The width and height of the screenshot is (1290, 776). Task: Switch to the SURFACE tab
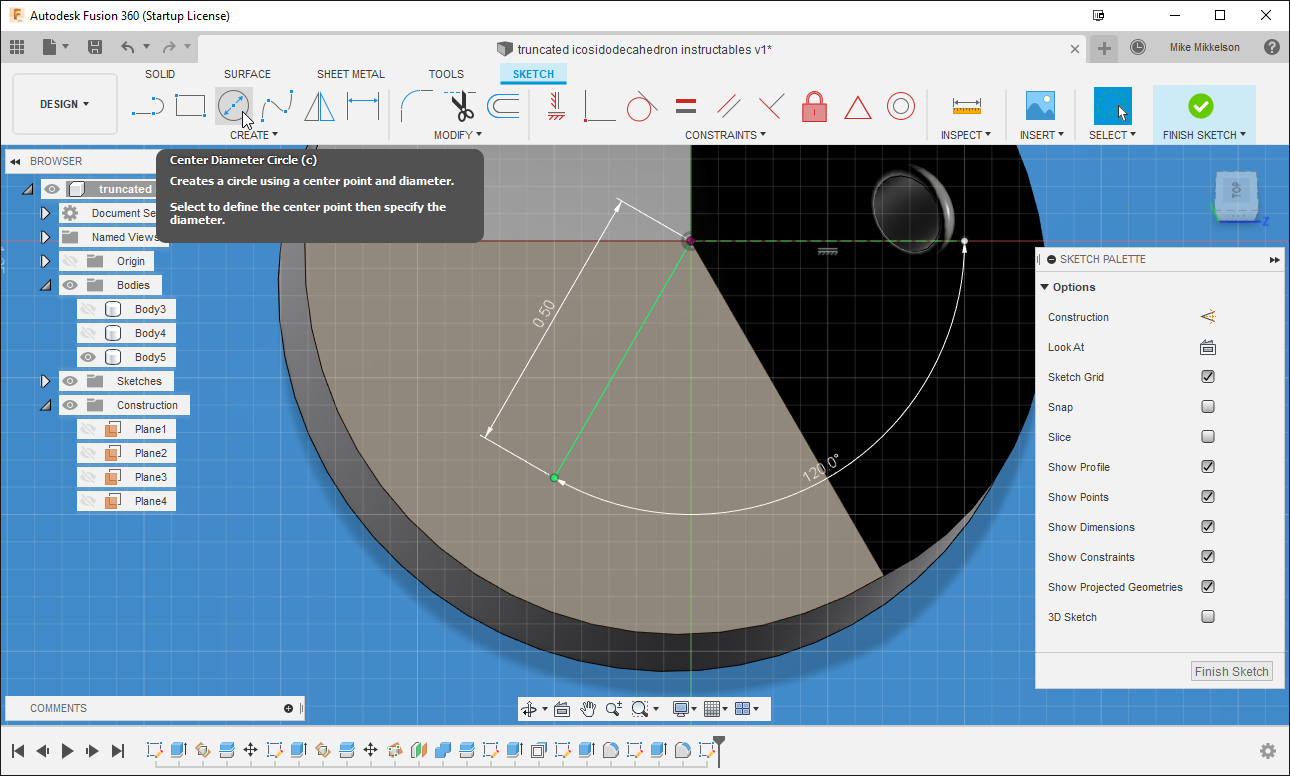pyautogui.click(x=247, y=73)
